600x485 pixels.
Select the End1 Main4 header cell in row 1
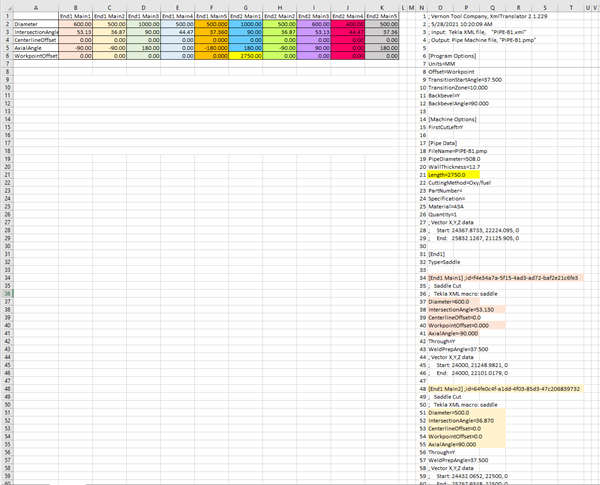point(178,16)
